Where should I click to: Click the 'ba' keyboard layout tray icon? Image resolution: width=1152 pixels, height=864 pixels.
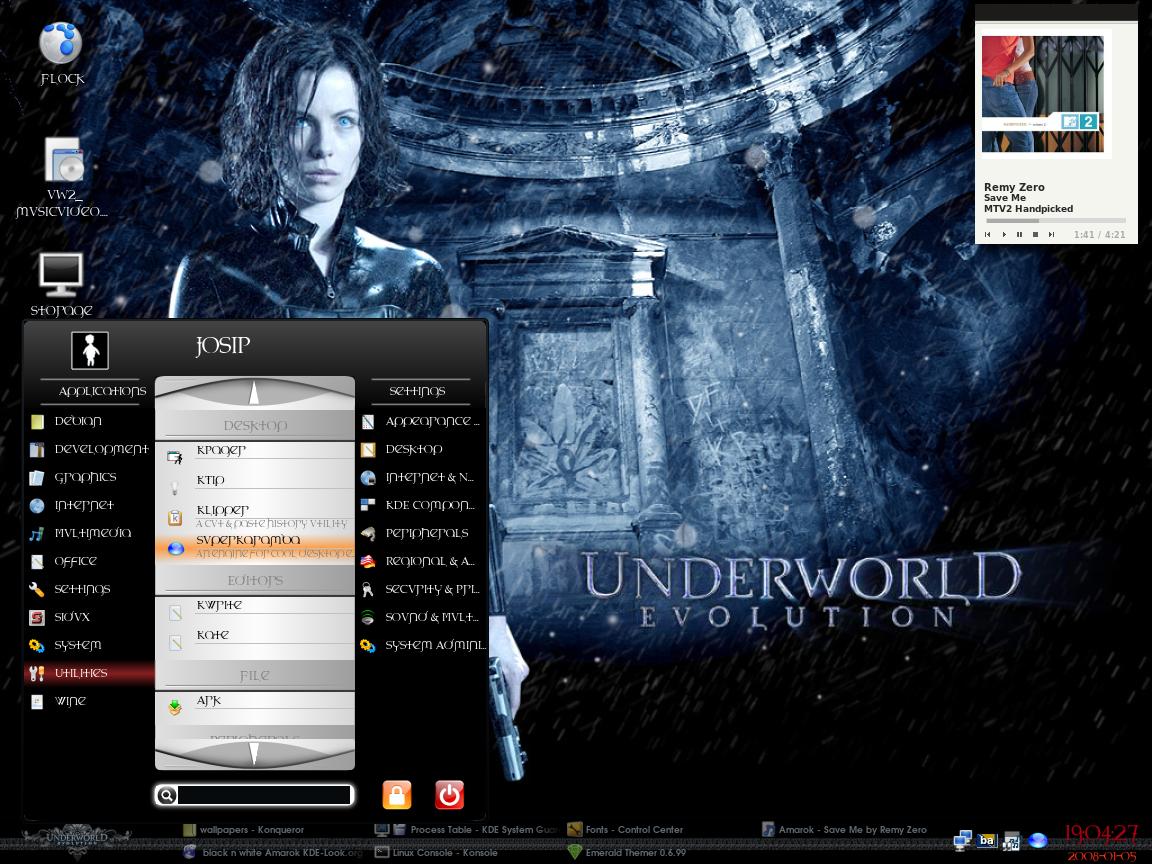click(x=987, y=840)
